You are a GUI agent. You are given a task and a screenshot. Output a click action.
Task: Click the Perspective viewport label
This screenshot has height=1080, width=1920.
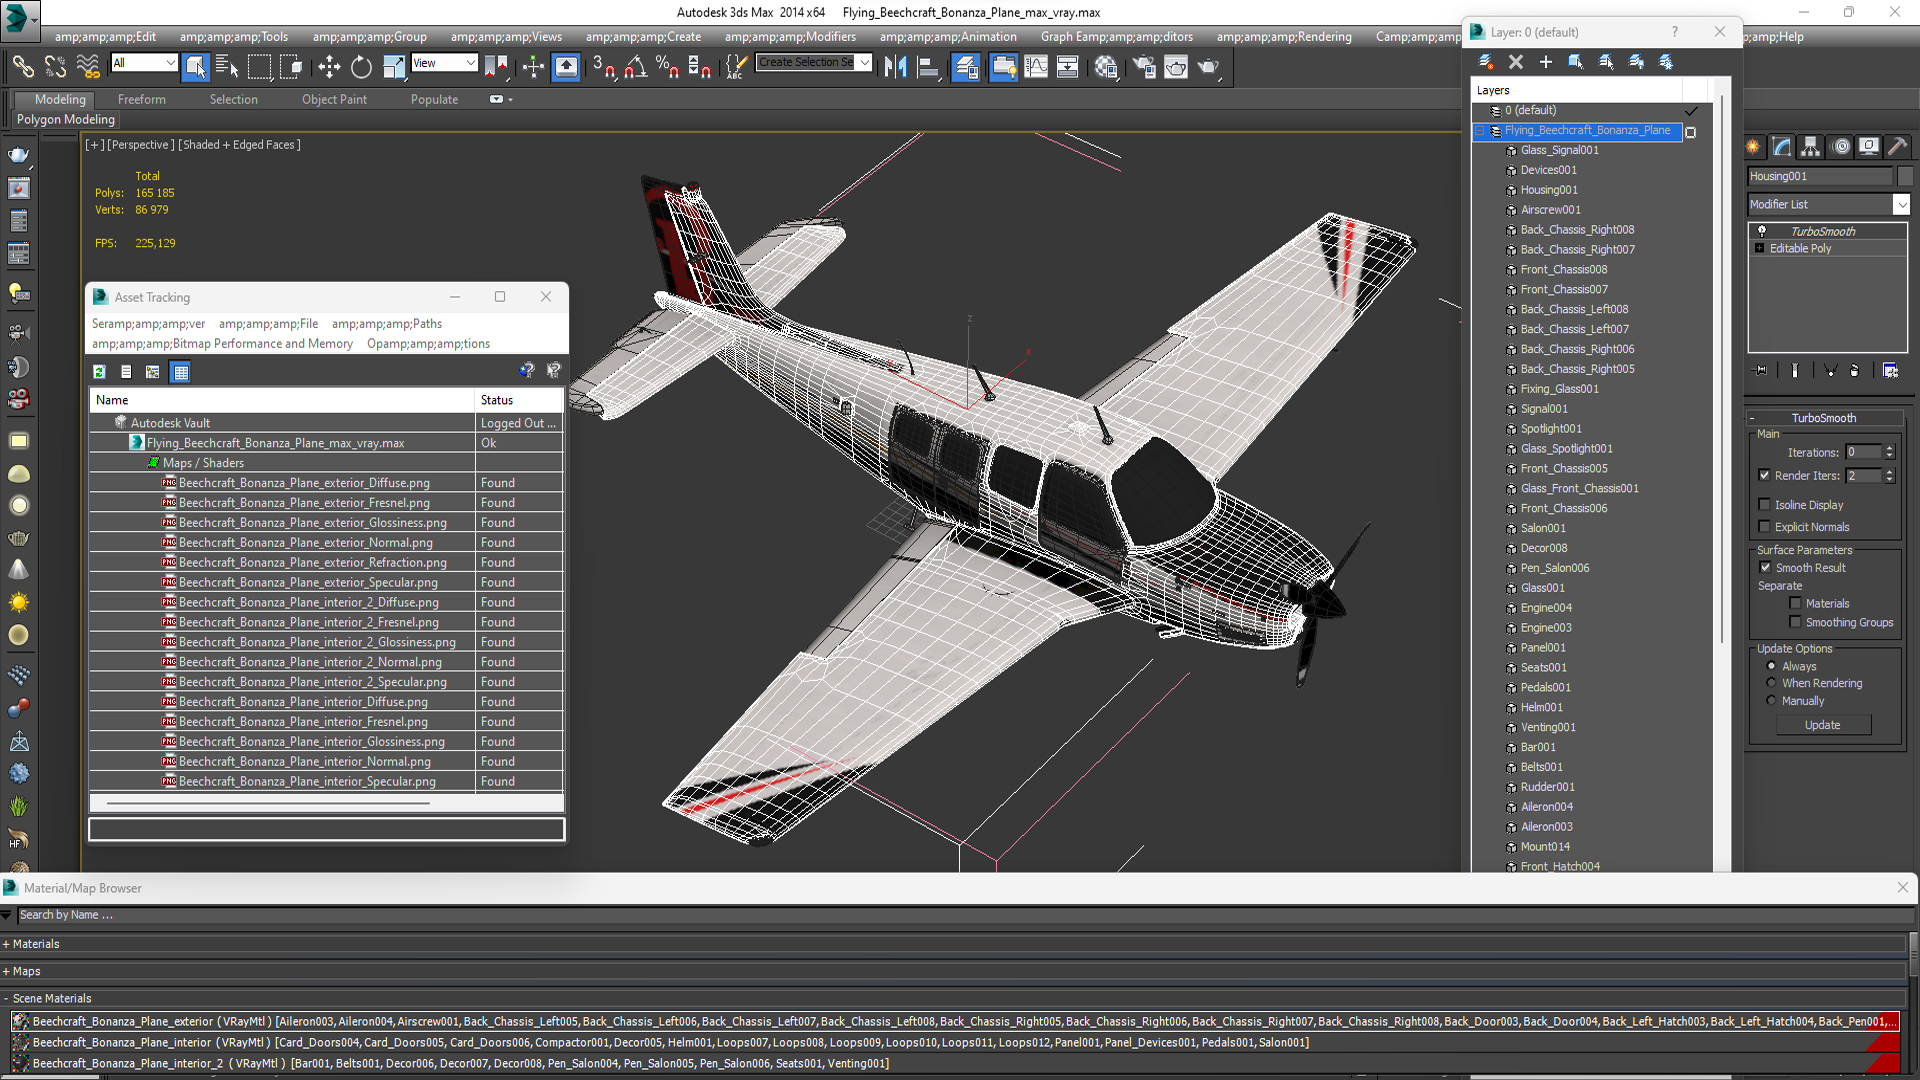tap(140, 145)
